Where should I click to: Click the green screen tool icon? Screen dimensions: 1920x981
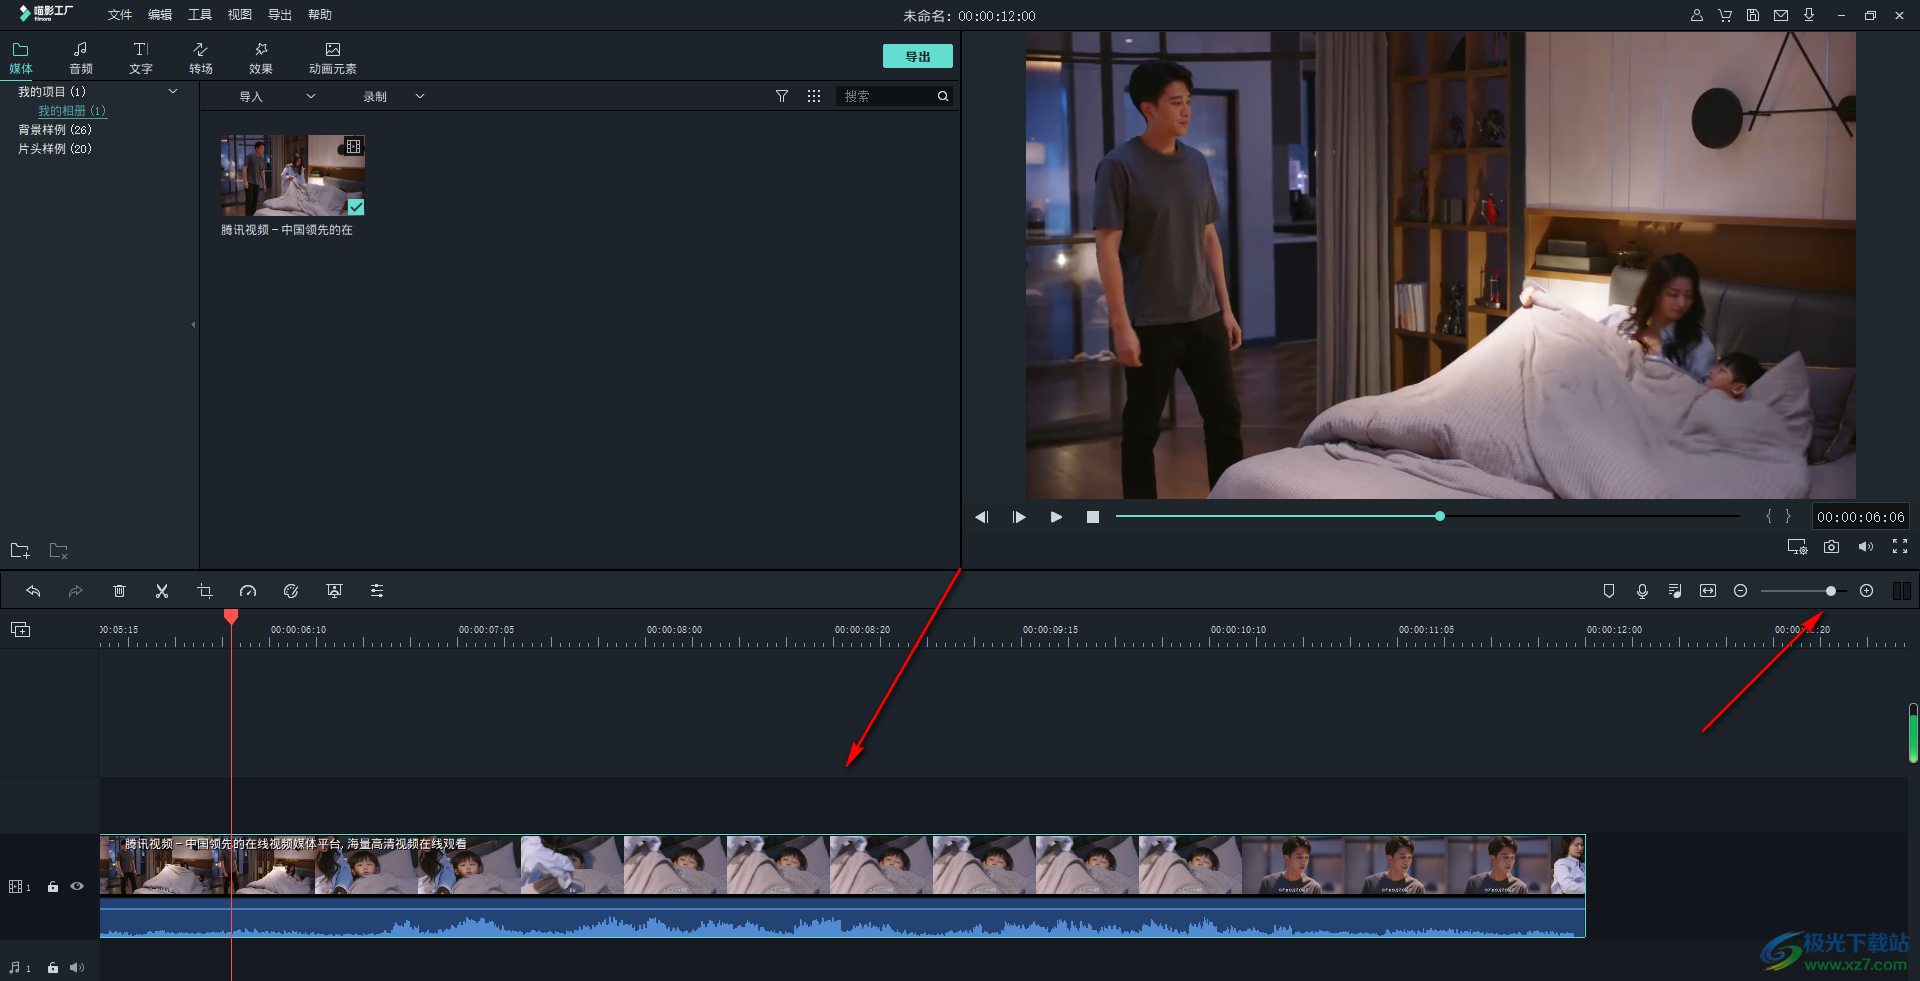coord(334,591)
